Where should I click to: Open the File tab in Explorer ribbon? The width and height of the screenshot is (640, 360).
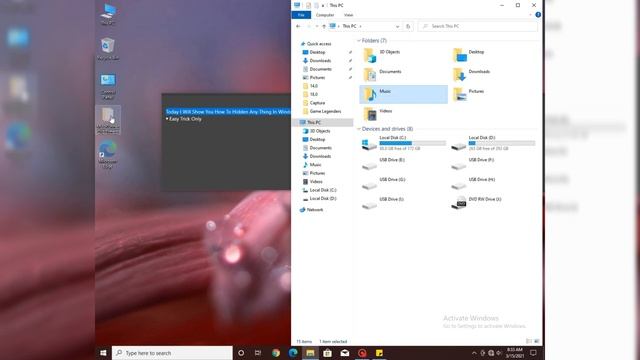coord(301,15)
